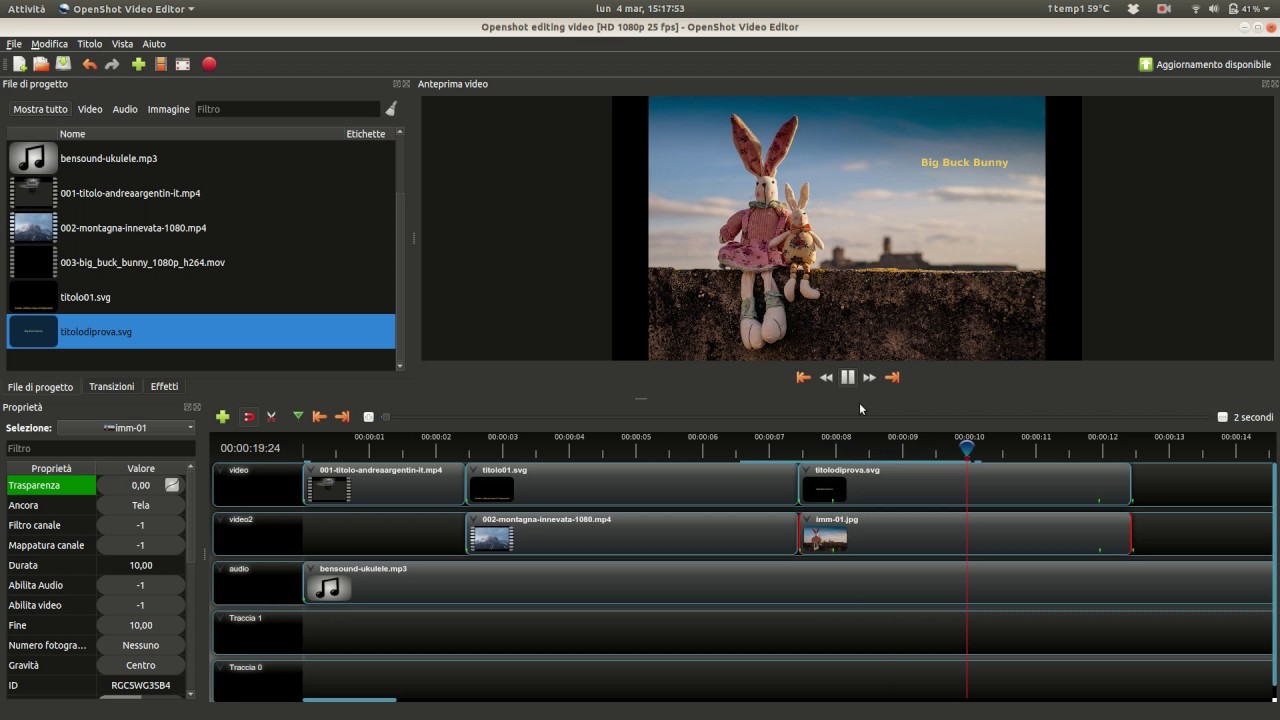The image size is (1280, 720).
Task: Jump to start of video preview
Action: 803,377
